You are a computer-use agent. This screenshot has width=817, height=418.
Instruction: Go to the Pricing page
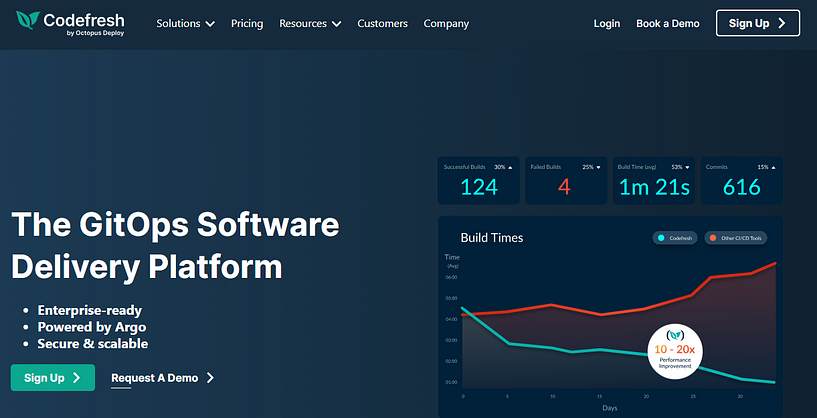247,23
